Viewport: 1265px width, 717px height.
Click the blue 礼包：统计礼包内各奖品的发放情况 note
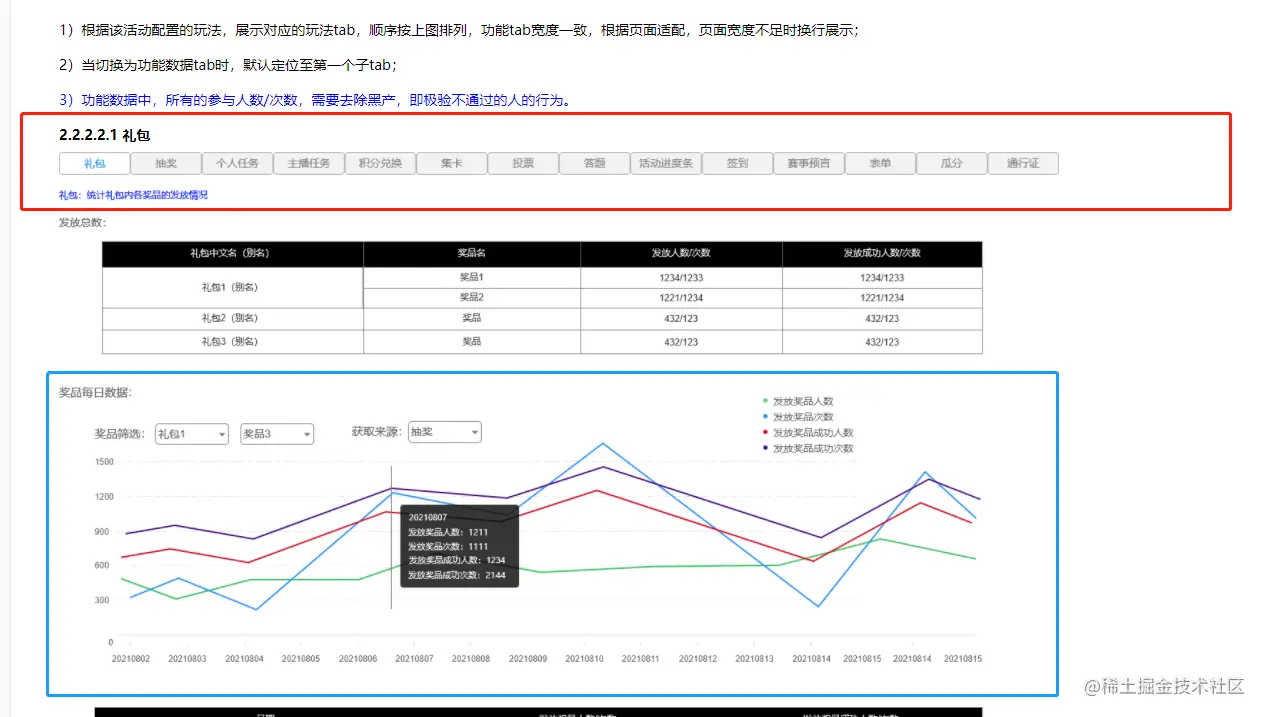pos(133,195)
